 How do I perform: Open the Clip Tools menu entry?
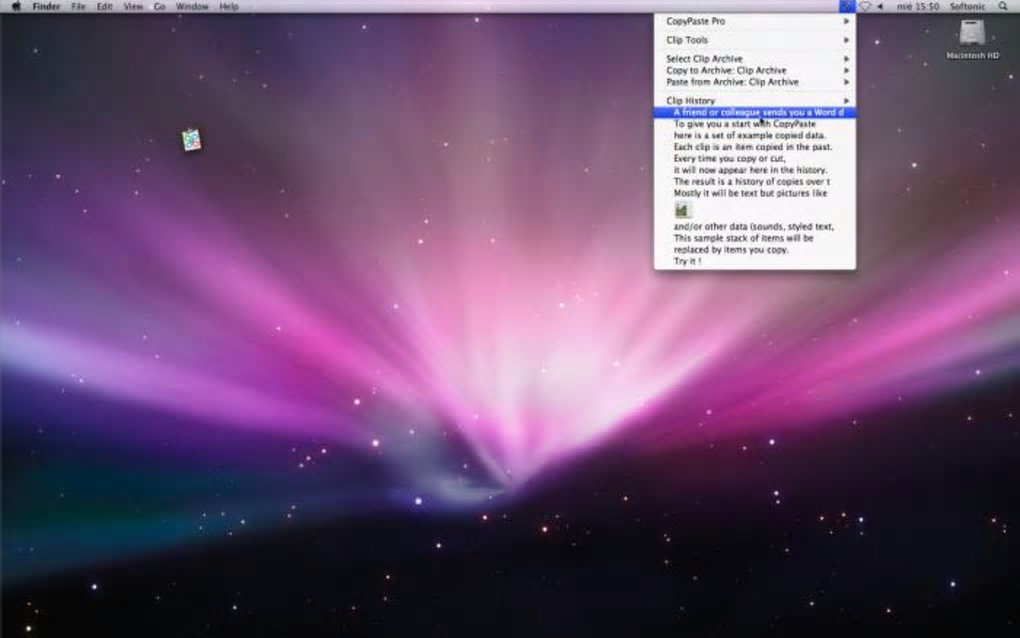tap(755, 40)
